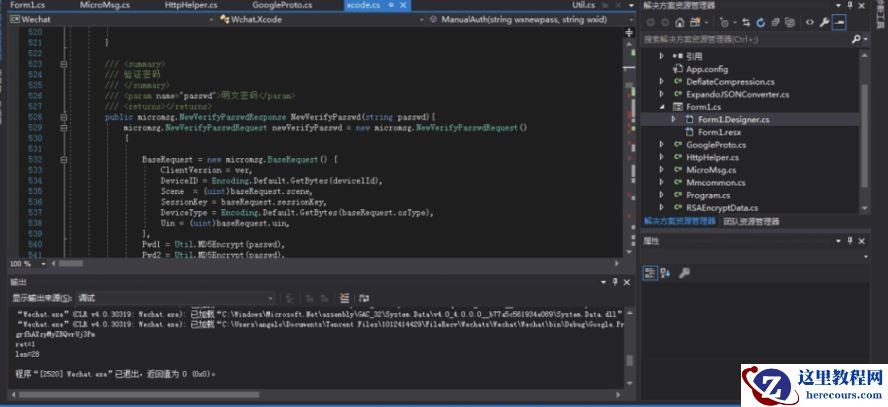Toggle word wrap in the Output window
Viewport: 888px width, 407px height.
tap(364, 298)
